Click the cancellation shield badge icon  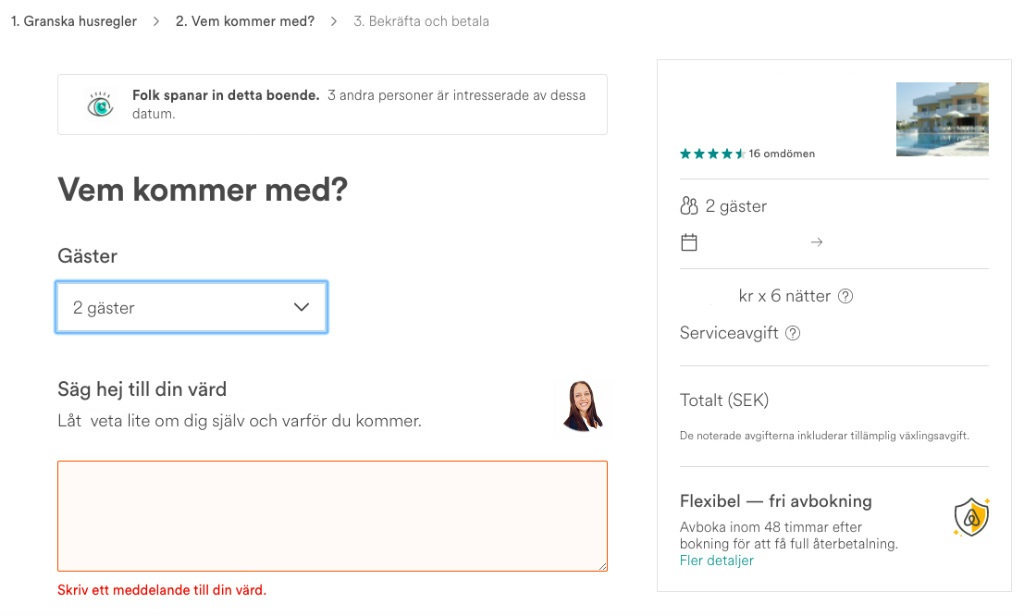972,517
